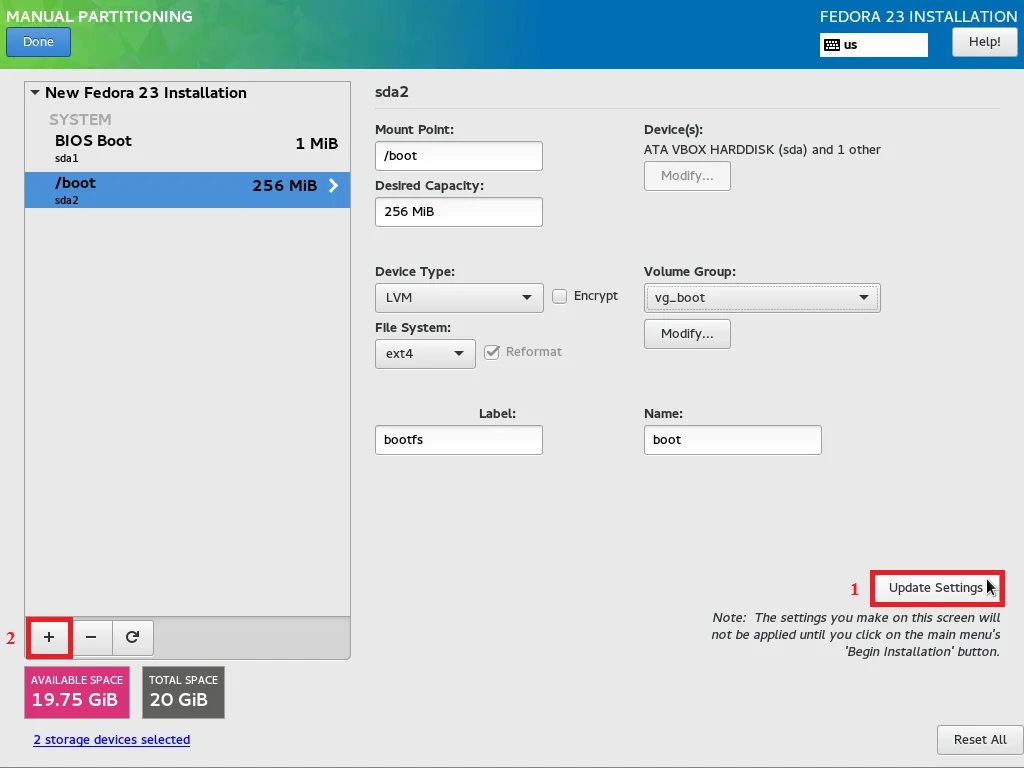Remove selected mount point with minus button

pyautogui.click(x=91, y=637)
